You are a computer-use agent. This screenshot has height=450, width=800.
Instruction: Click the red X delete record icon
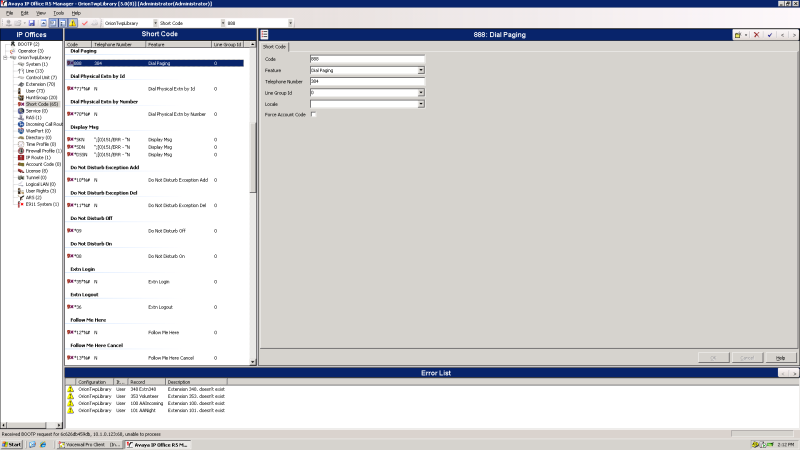coord(757,35)
